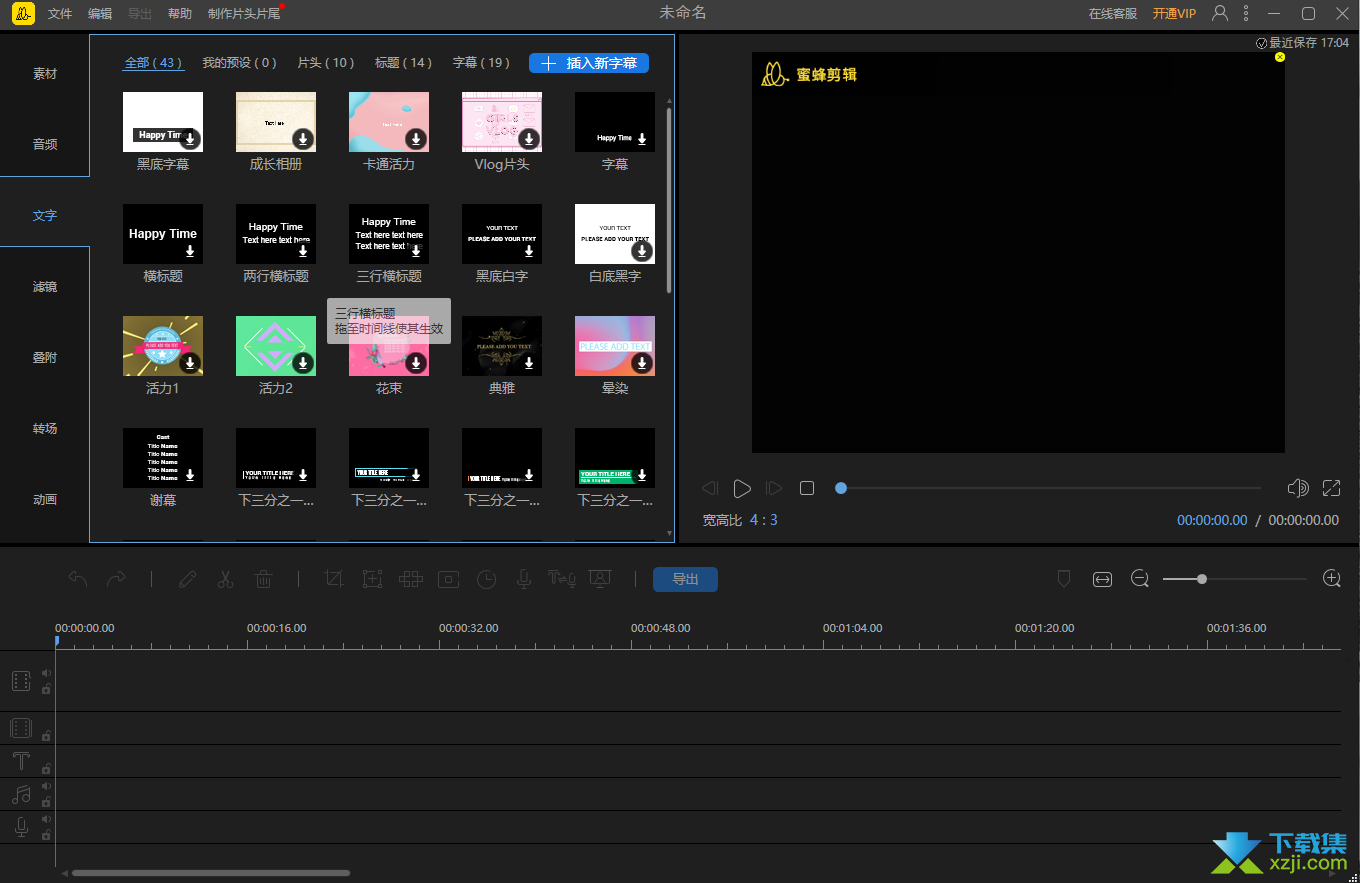This screenshot has height=883, width=1360.
Task: Open the 动画 sidebar panel
Action: click(45, 500)
